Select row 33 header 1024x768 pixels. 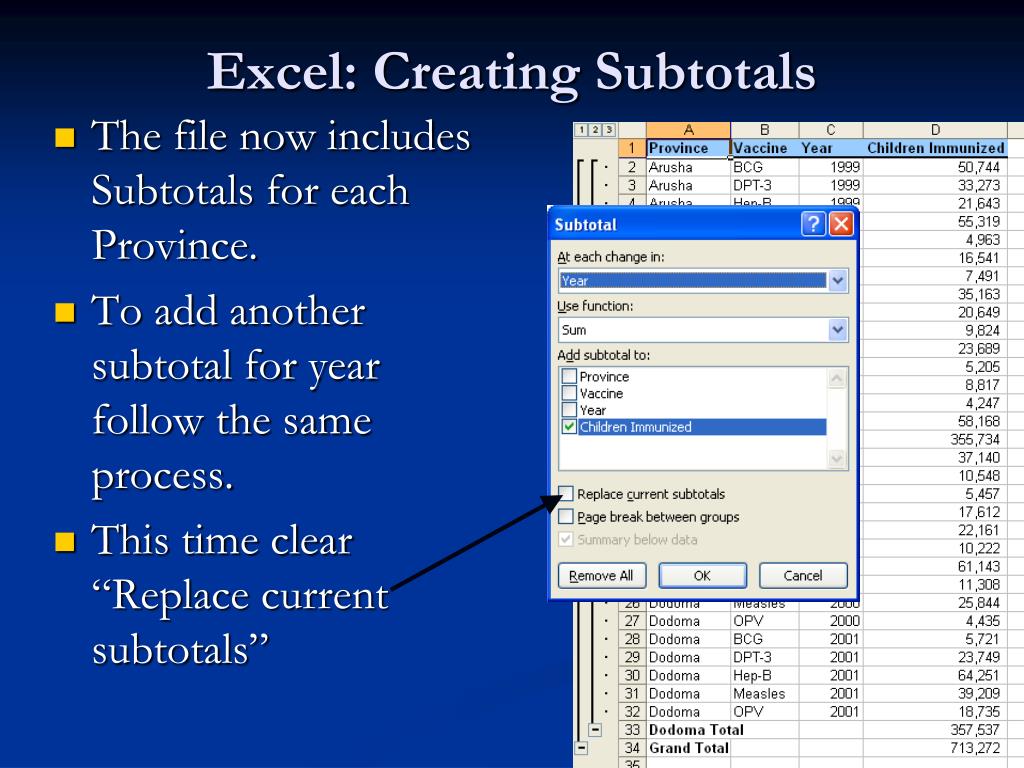[x=632, y=729]
